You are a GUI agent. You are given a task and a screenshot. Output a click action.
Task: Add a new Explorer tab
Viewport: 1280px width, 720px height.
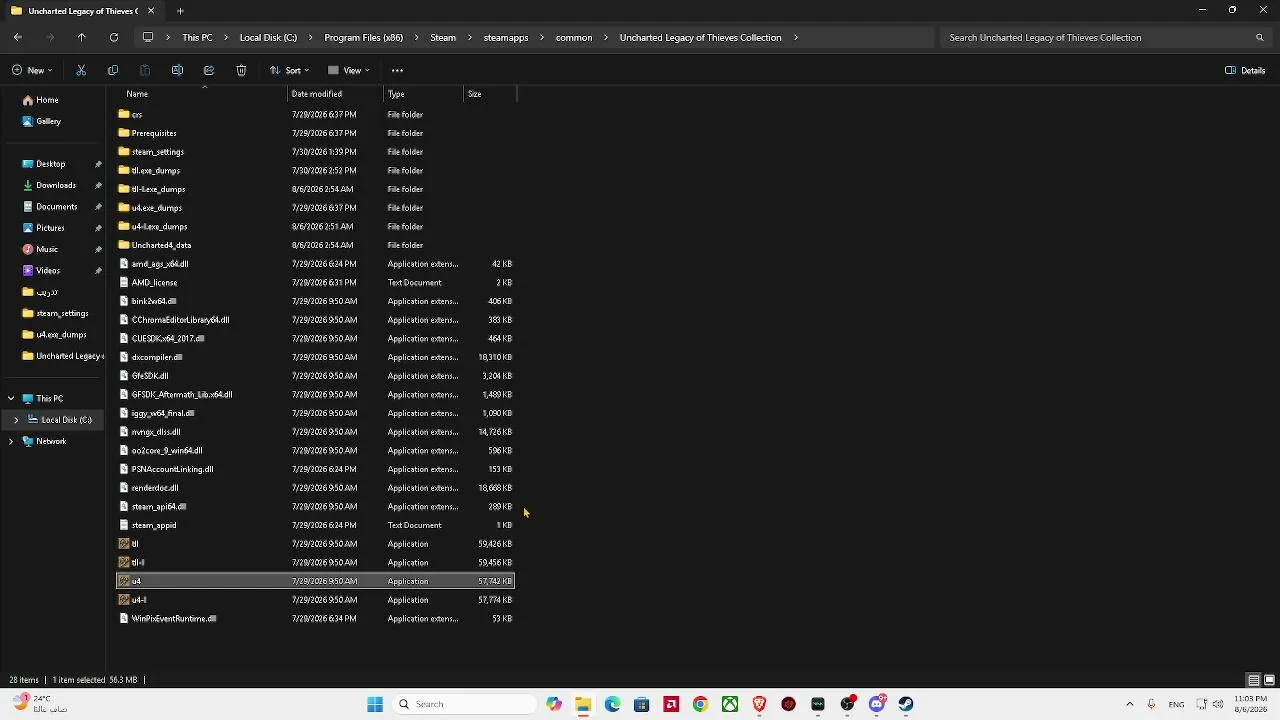(180, 11)
